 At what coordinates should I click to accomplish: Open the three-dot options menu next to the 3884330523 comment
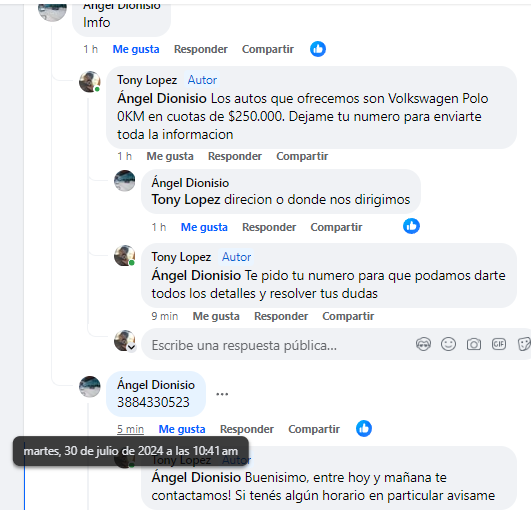[x=222, y=394]
